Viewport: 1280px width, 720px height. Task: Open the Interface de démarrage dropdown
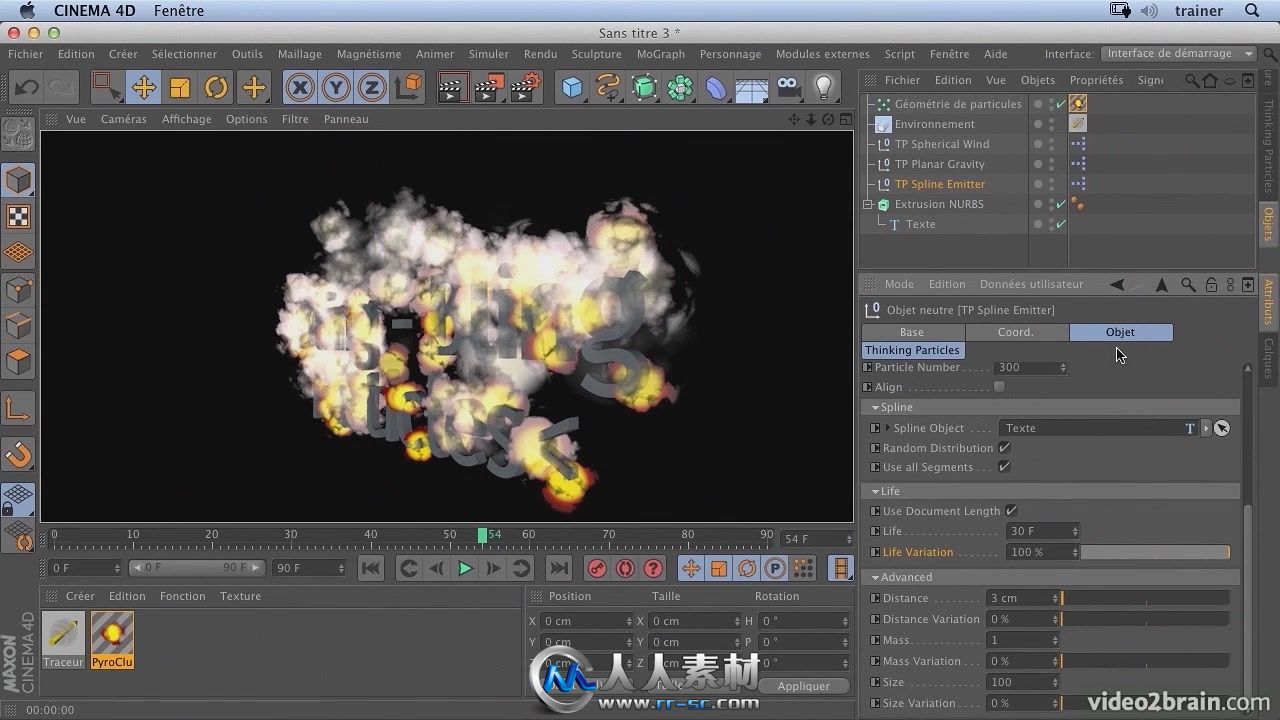[1180, 54]
